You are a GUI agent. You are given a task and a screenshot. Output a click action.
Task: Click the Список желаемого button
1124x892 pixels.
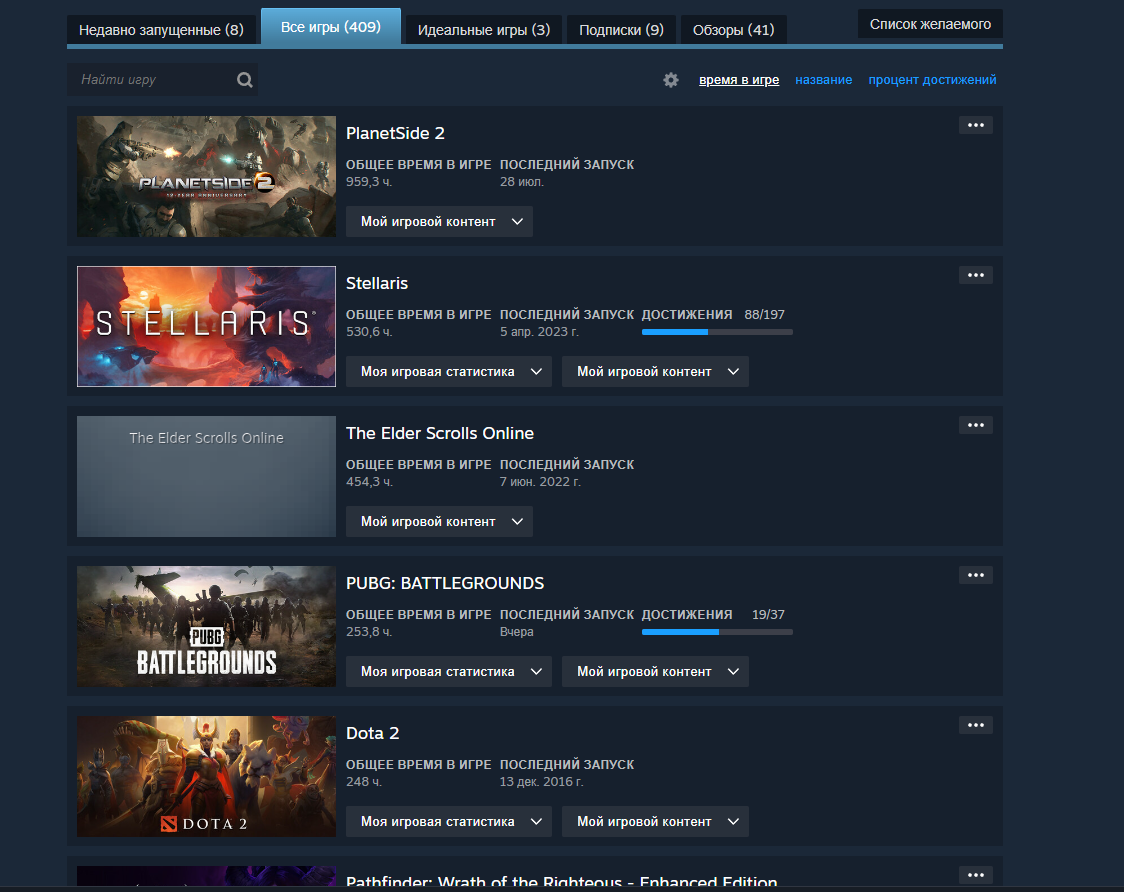(x=930, y=24)
